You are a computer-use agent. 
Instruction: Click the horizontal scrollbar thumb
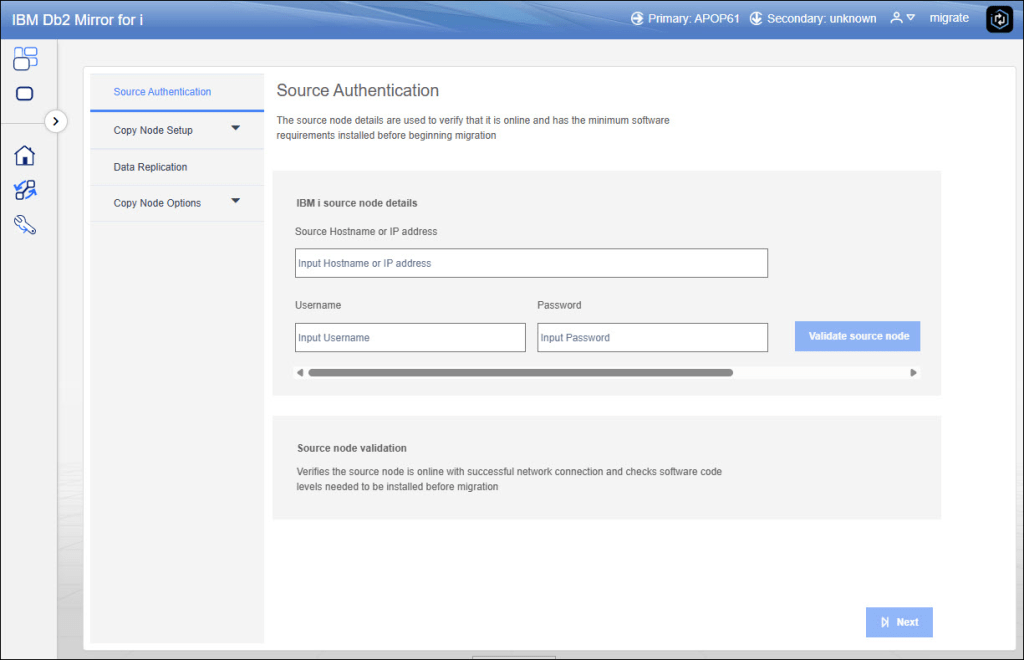click(x=520, y=373)
